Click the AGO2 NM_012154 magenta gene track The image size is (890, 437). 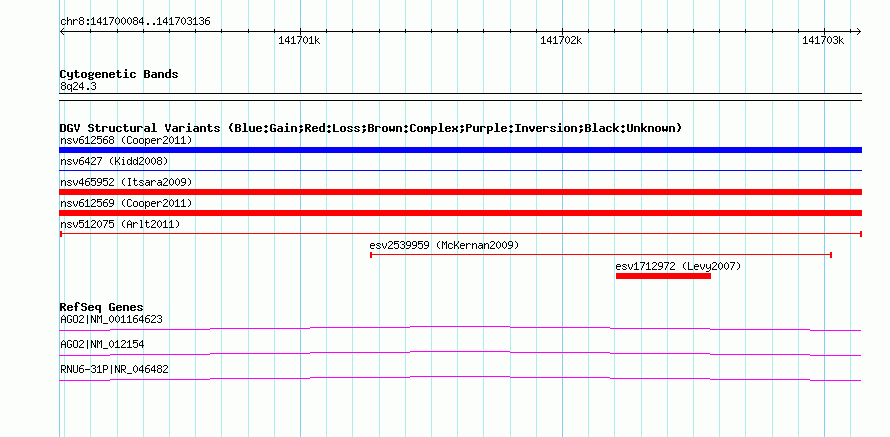click(460, 353)
